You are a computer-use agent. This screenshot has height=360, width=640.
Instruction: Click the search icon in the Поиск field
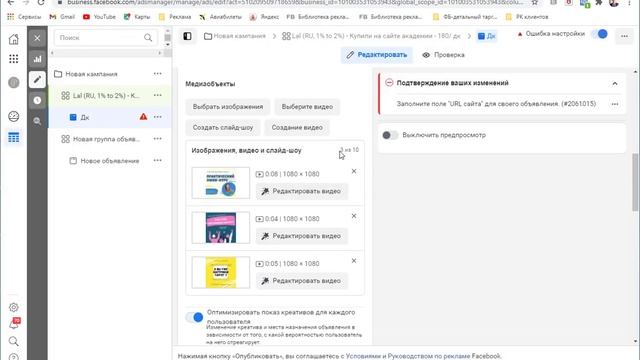tap(148, 38)
